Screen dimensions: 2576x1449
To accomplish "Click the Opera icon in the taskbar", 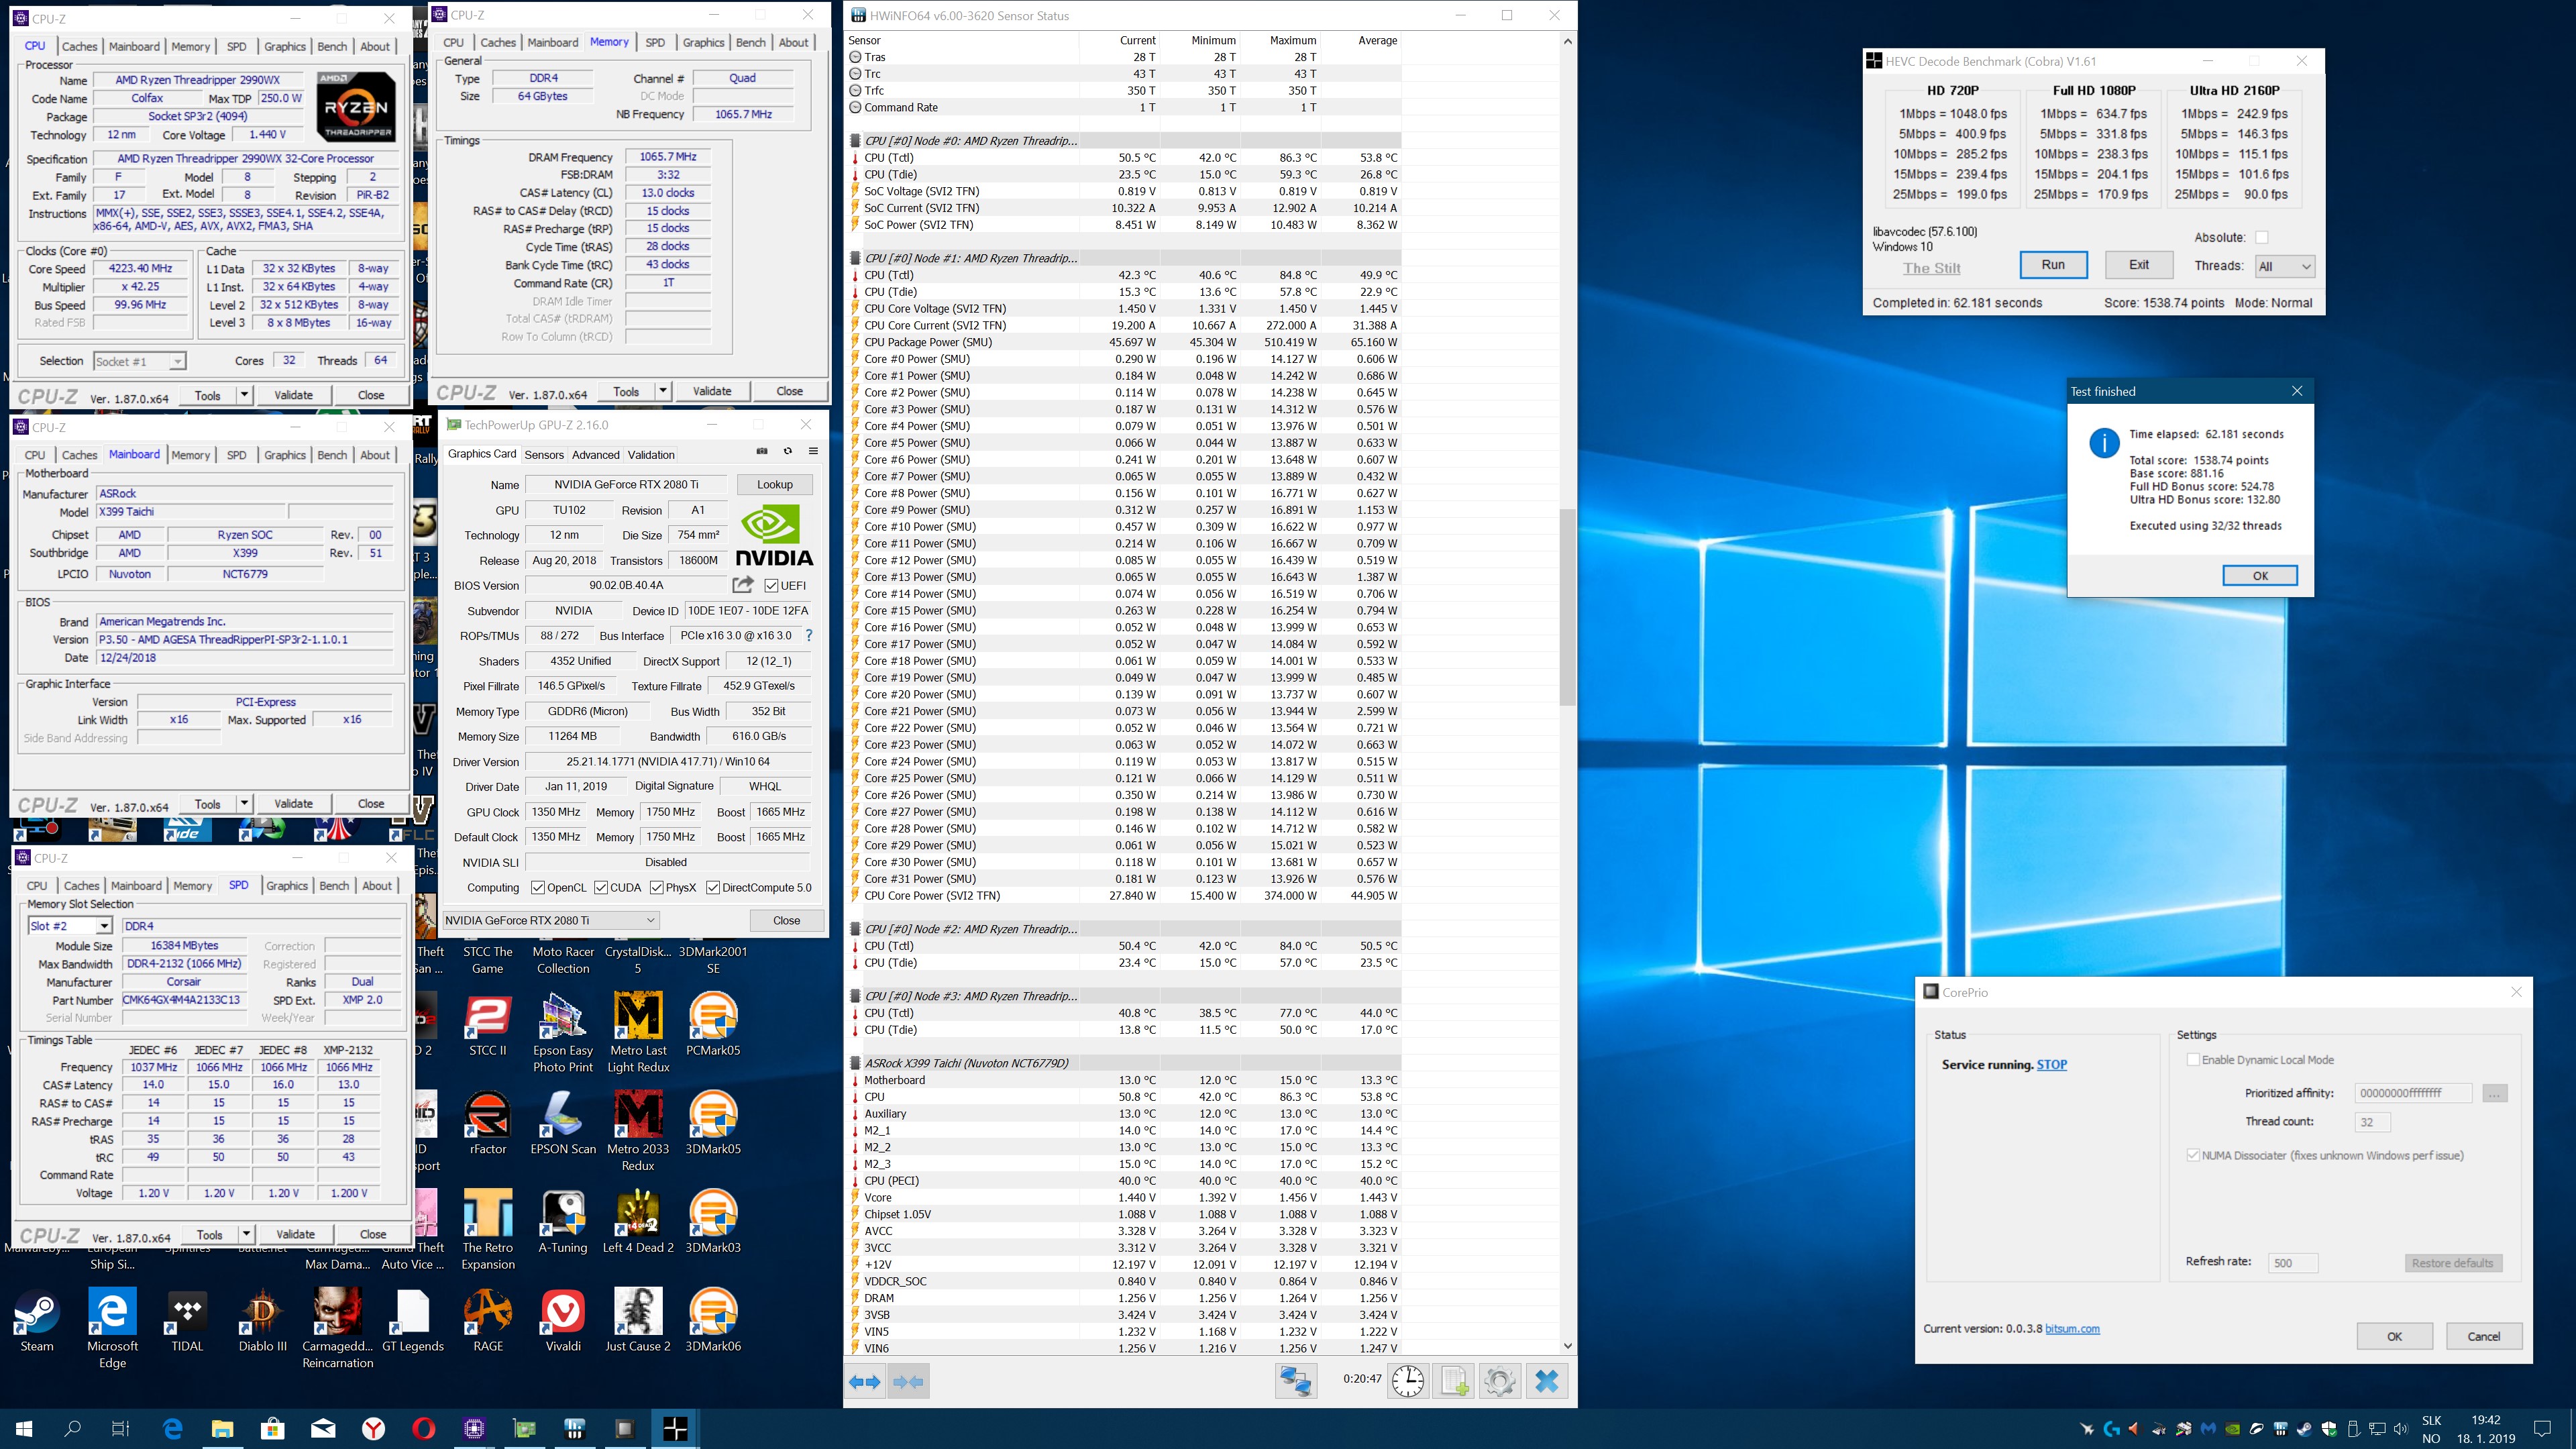I will [x=423, y=1428].
